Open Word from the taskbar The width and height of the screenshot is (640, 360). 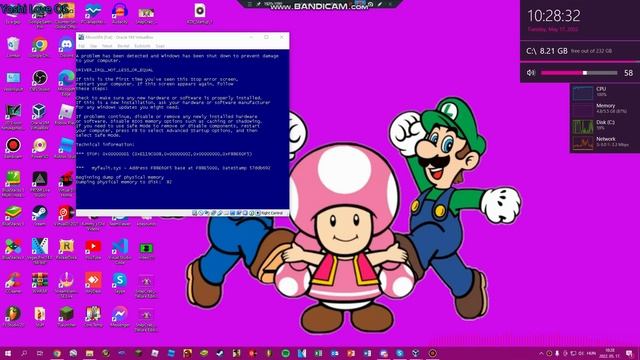[x=367, y=353]
